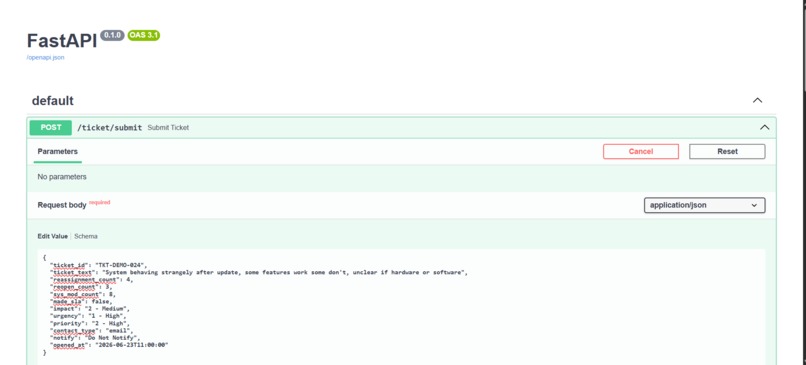Click the "contact_type": "email" line
The height and width of the screenshot is (365, 806).
click(x=91, y=331)
